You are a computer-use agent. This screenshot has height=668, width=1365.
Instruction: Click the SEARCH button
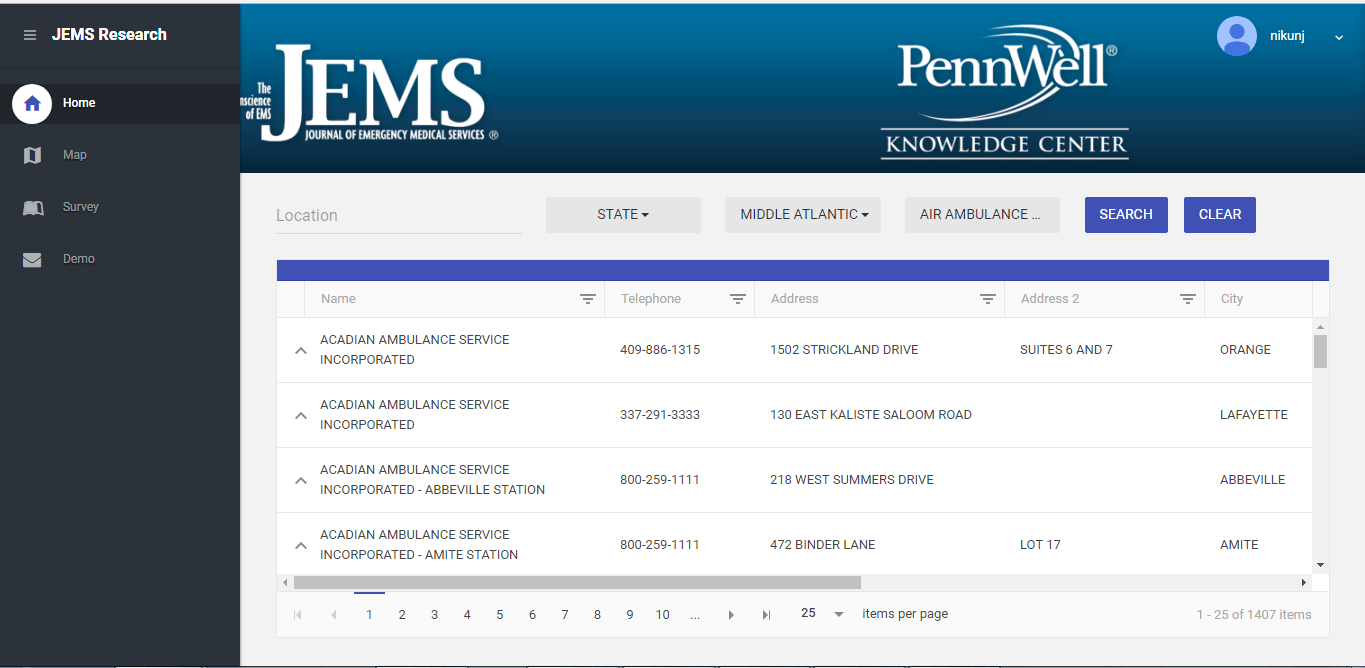point(1126,214)
